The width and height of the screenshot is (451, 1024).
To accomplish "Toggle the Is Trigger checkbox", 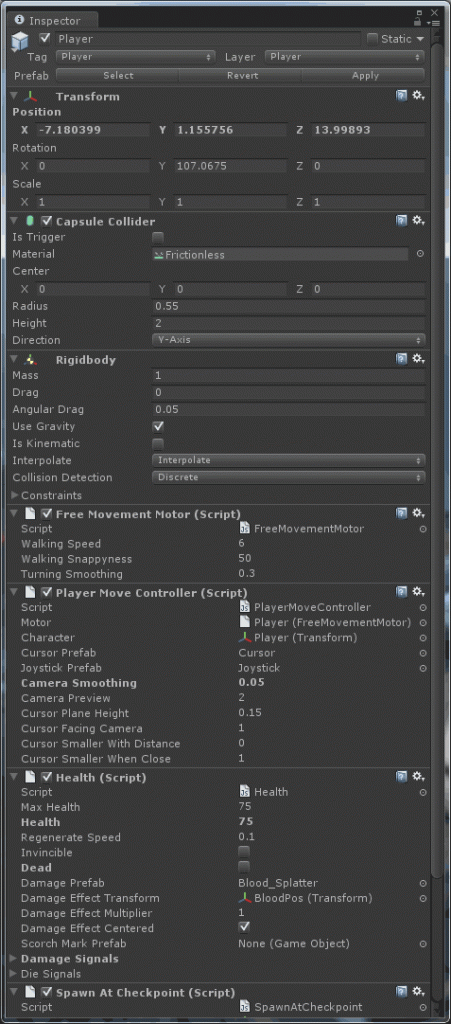I will [158, 238].
